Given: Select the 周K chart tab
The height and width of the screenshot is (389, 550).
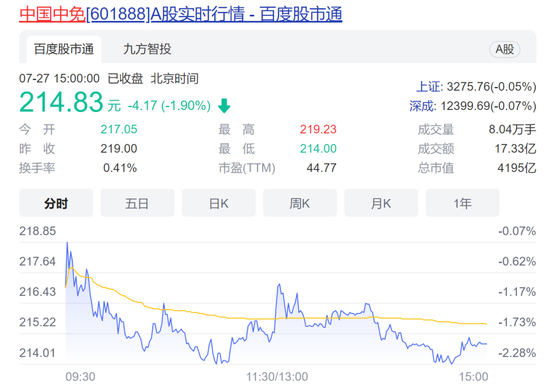Looking at the screenshot, I should [300, 203].
